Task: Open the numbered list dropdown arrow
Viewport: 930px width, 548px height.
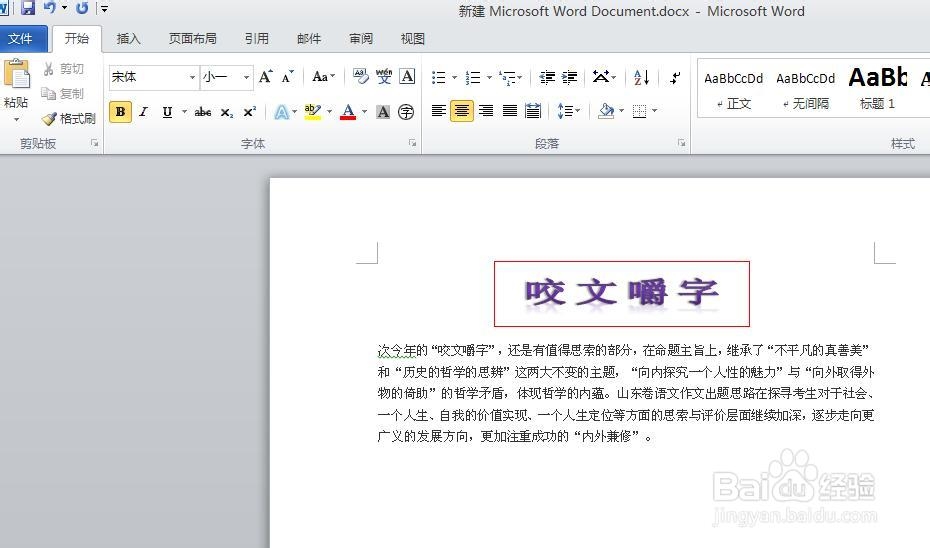Action: [489, 78]
